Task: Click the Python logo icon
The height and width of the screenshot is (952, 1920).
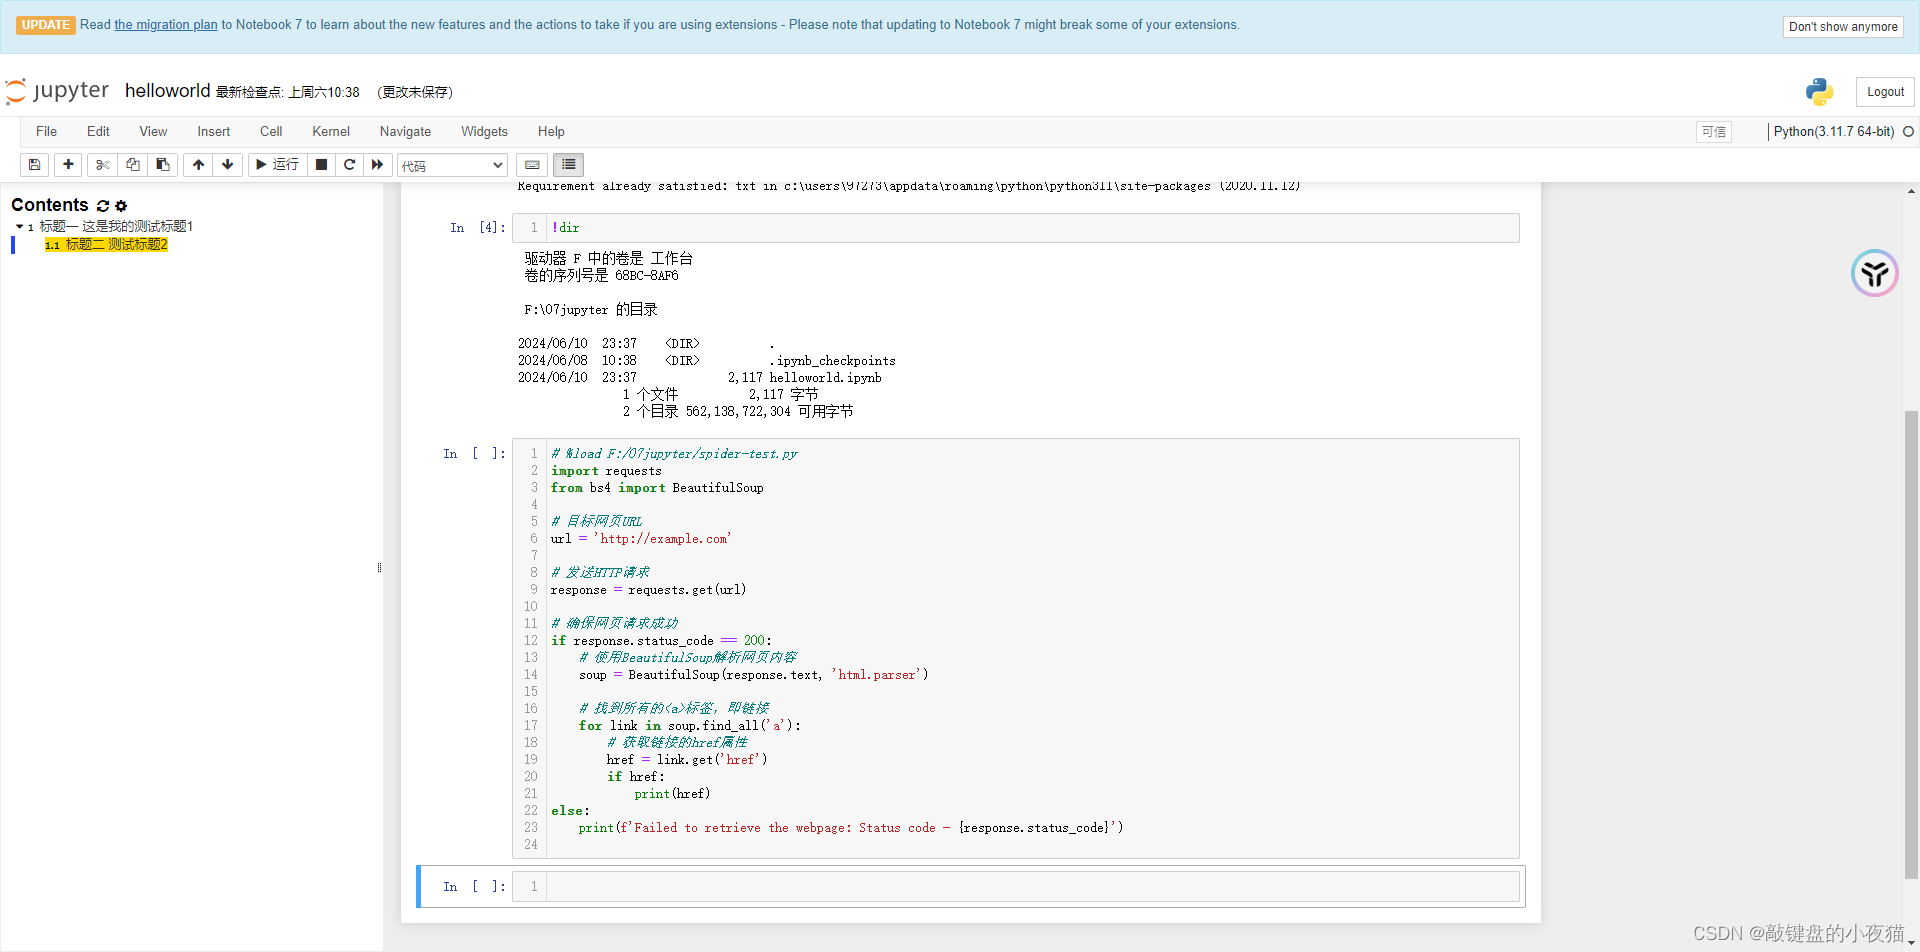Action: pyautogui.click(x=1819, y=92)
